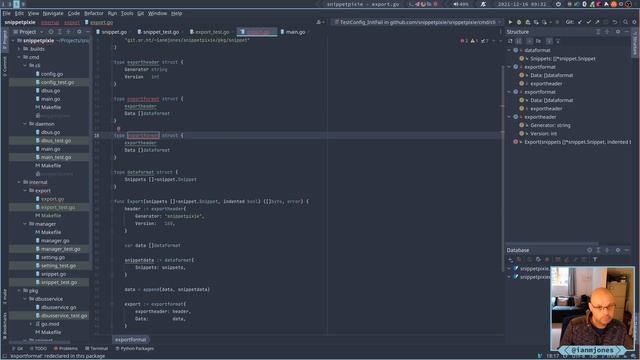Open Database panel settings gear
This screenshot has height=360, width=640.
click(618, 250)
